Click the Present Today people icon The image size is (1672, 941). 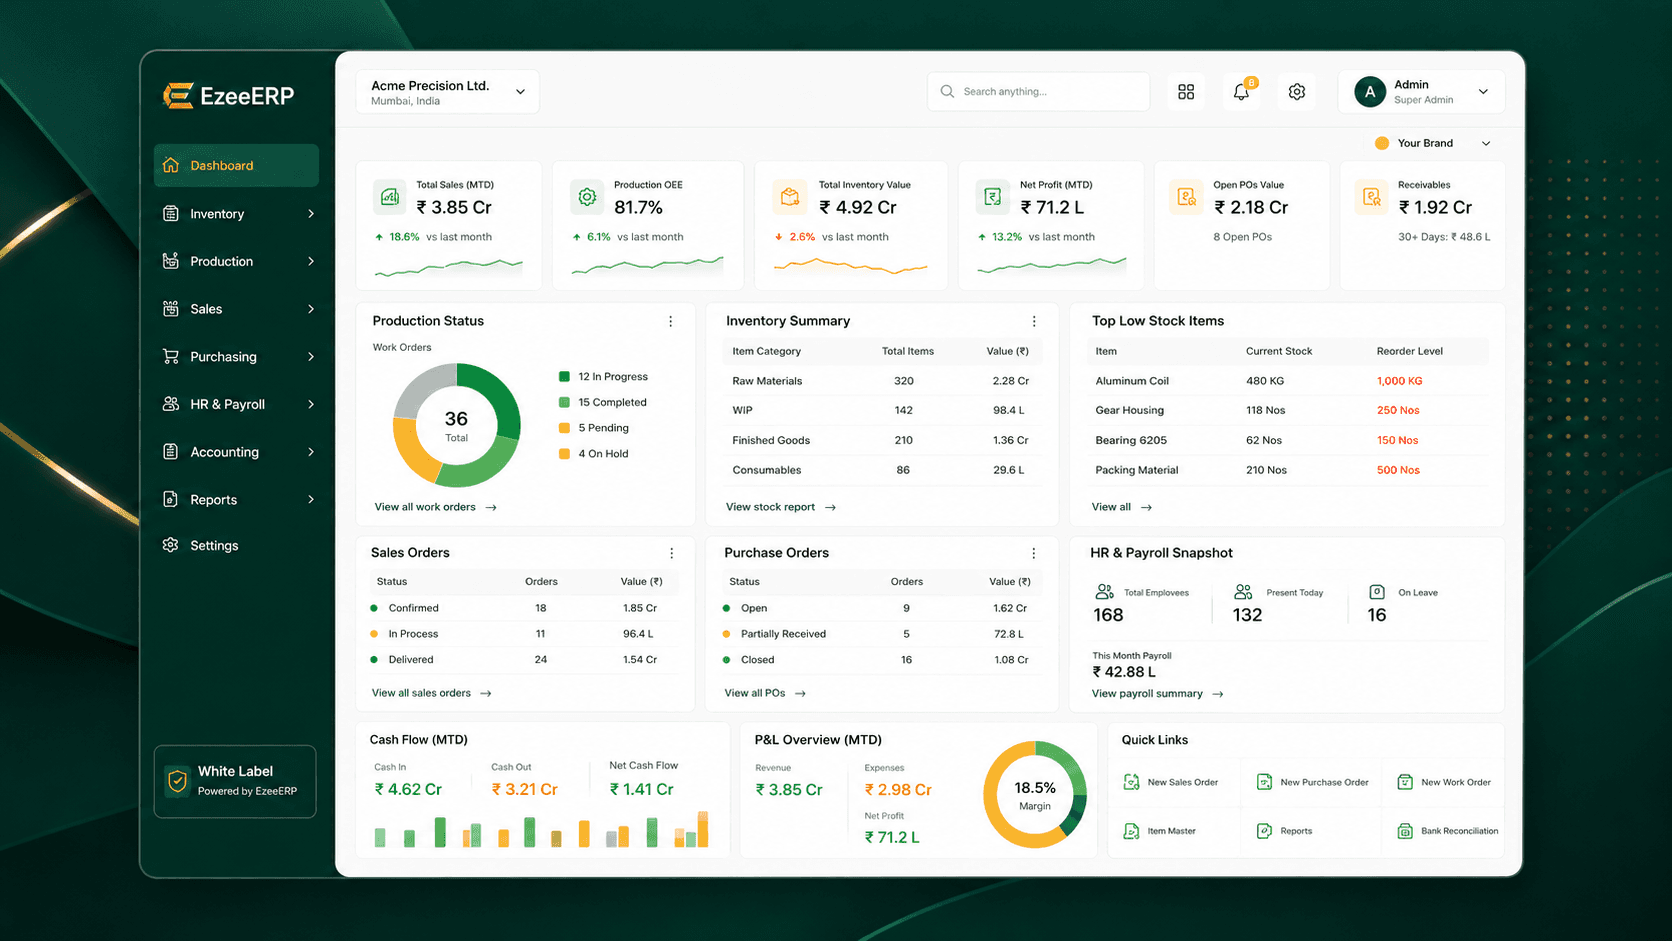(1243, 592)
